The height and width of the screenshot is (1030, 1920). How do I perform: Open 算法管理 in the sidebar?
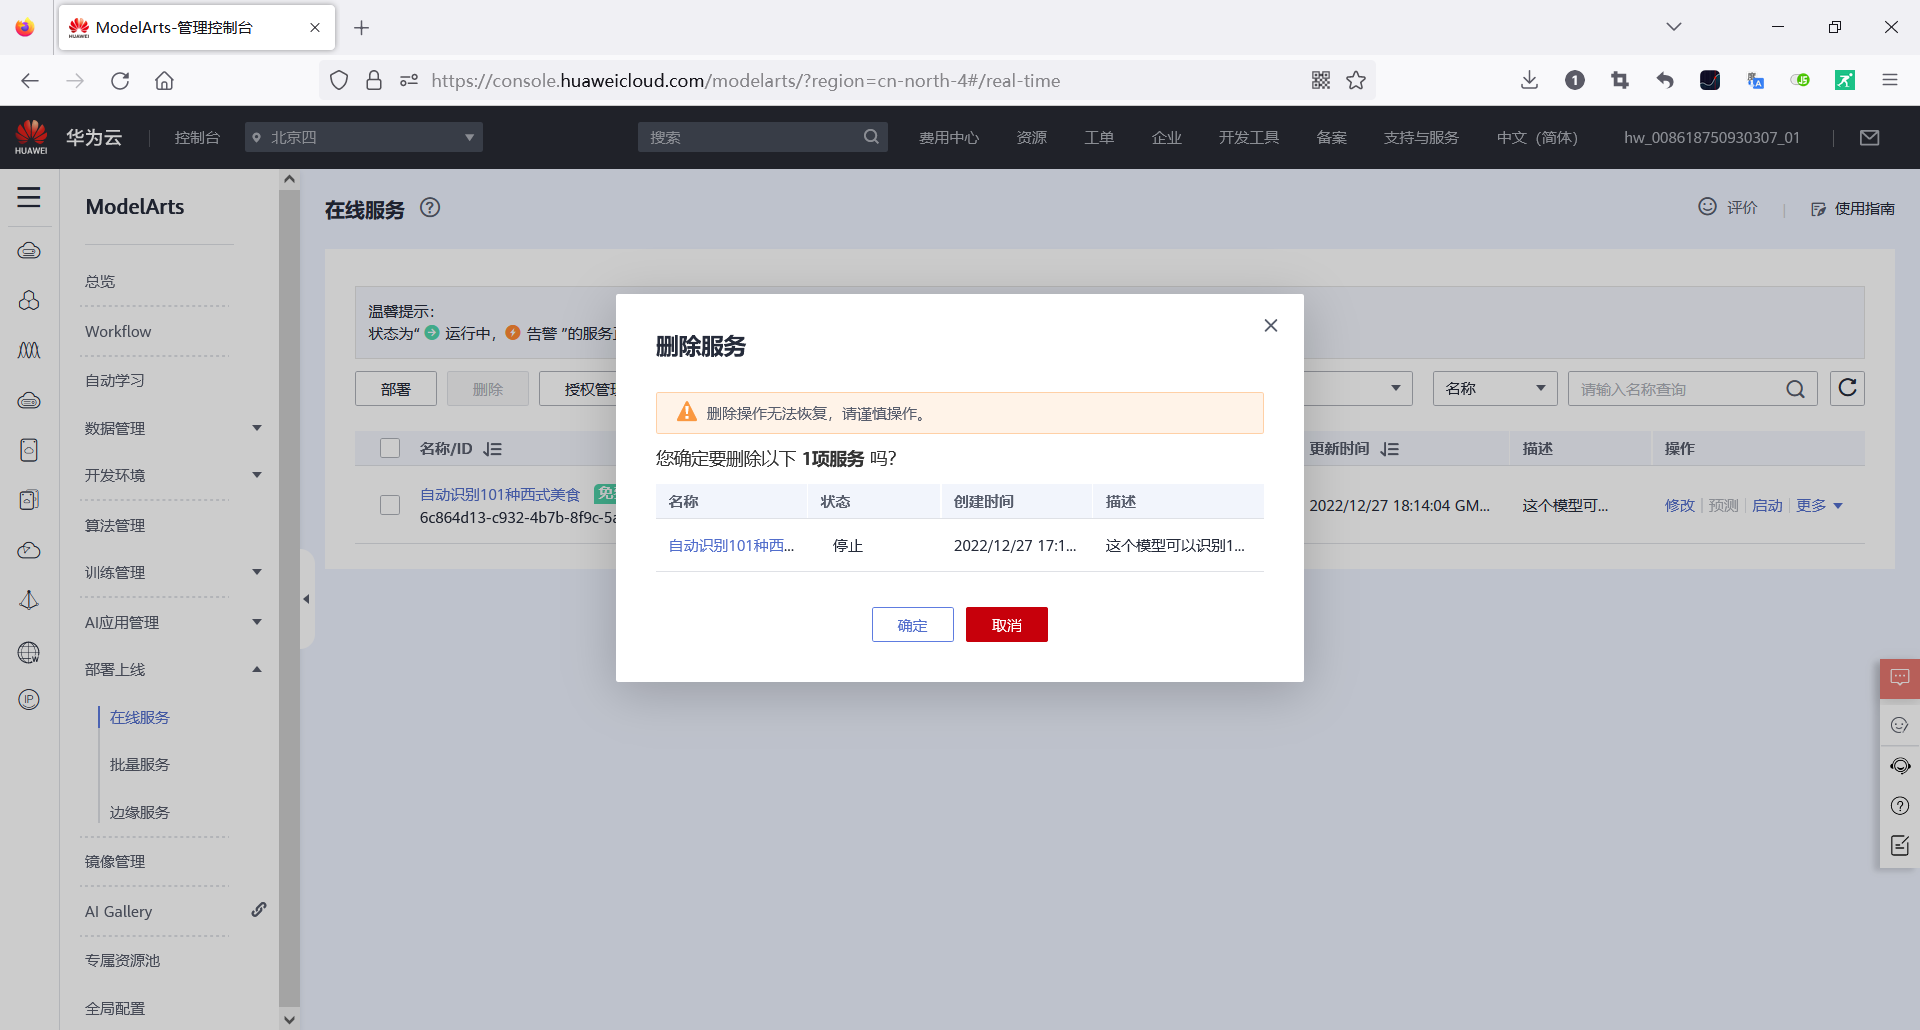tap(115, 525)
